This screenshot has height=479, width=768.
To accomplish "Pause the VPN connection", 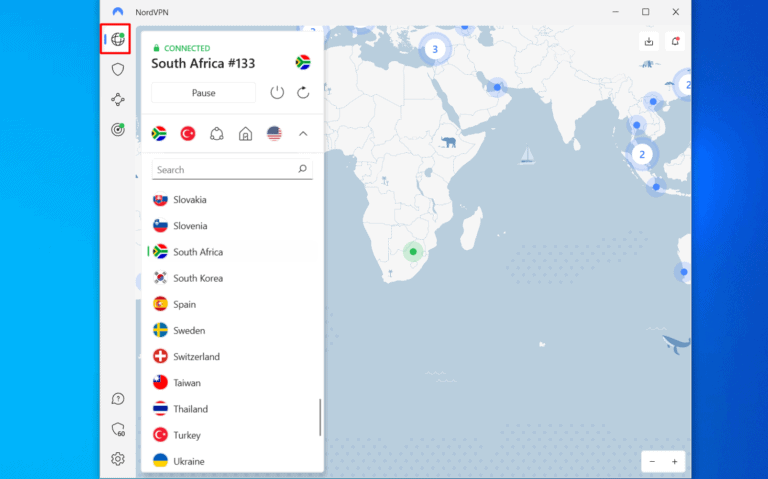I will click(203, 93).
